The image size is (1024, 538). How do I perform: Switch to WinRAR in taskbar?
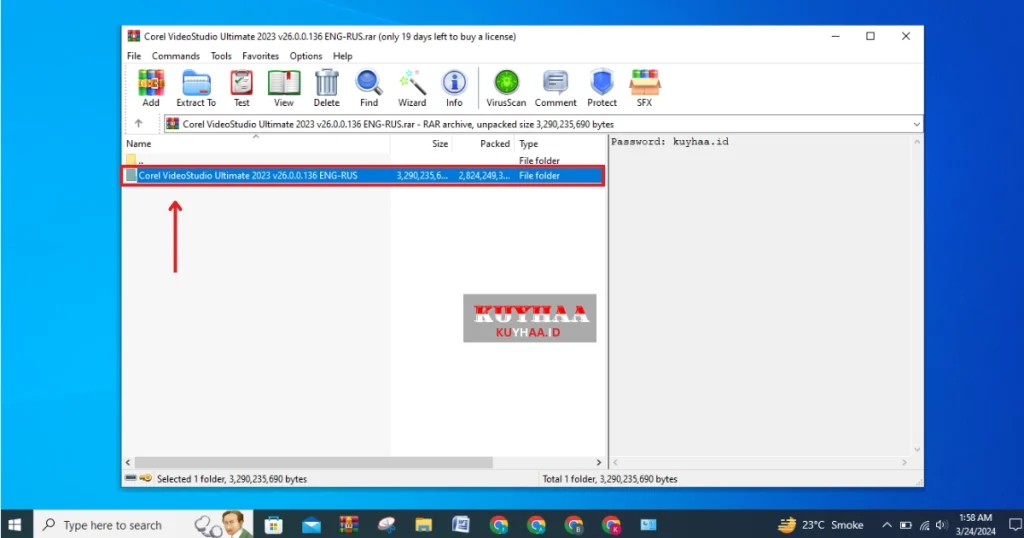[x=349, y=524]
